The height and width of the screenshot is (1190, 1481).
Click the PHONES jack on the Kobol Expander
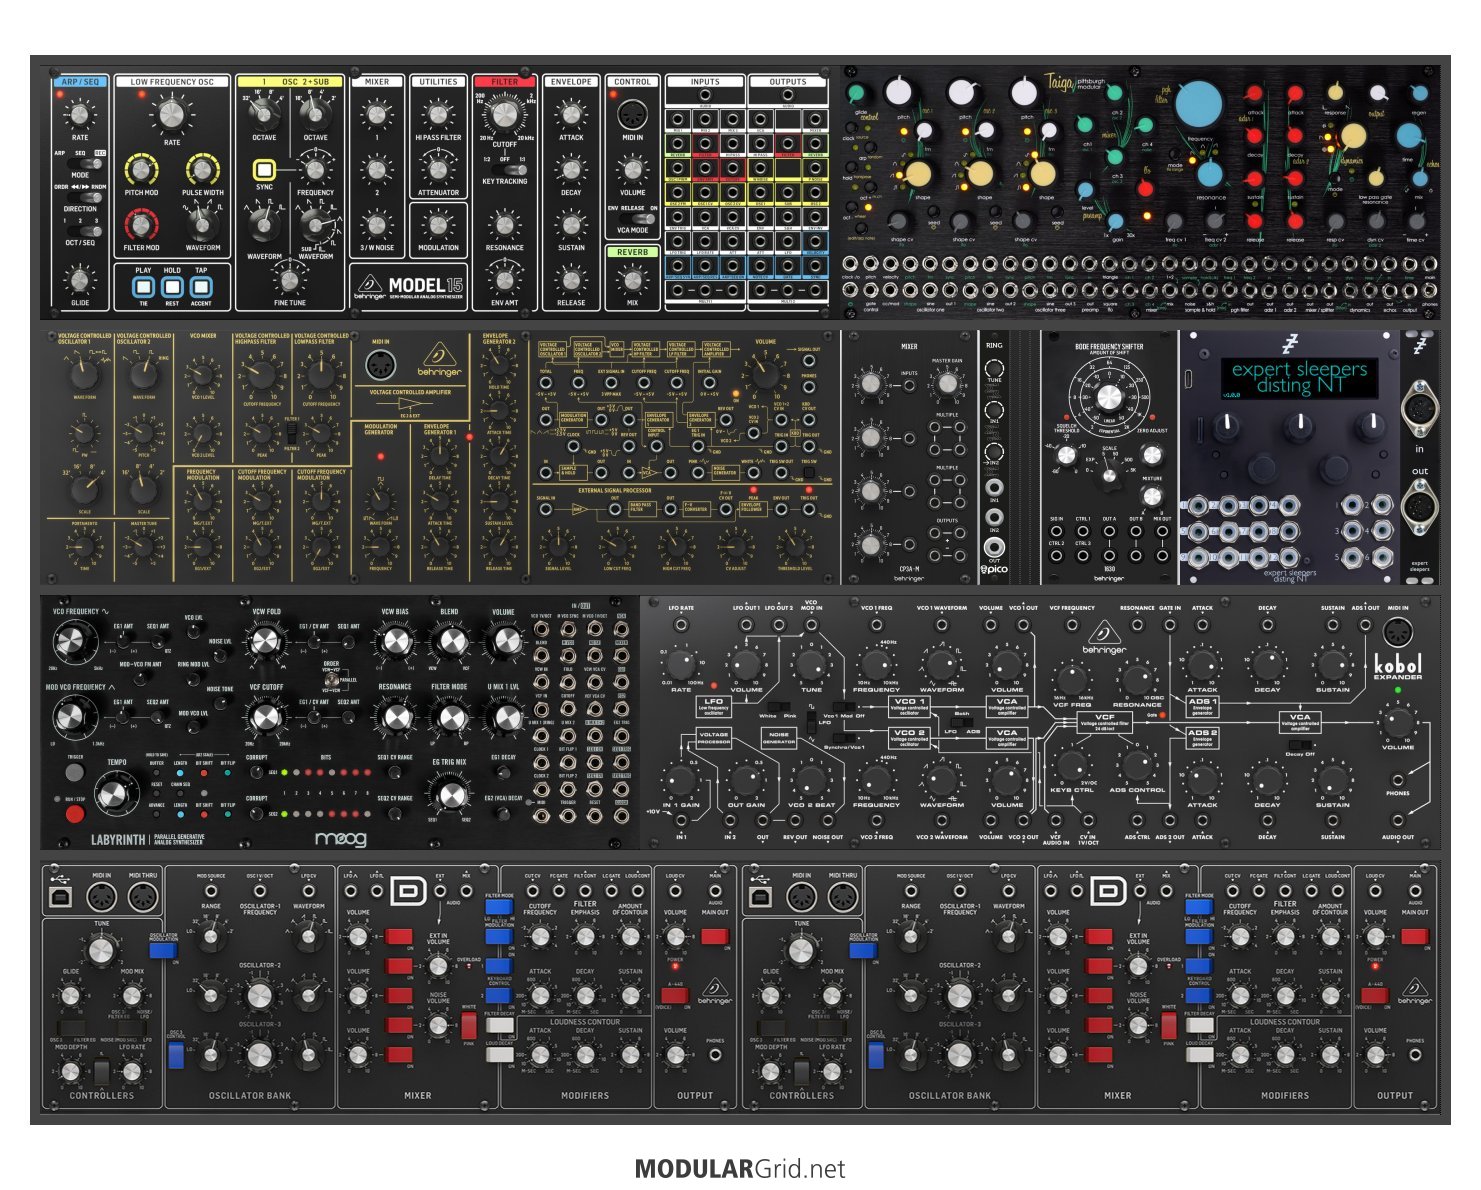pyautogui.click(x=1398, y=778)
